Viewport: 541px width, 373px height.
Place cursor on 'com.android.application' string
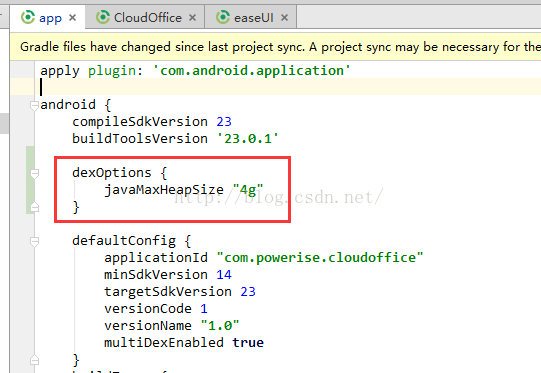(252, 71)
